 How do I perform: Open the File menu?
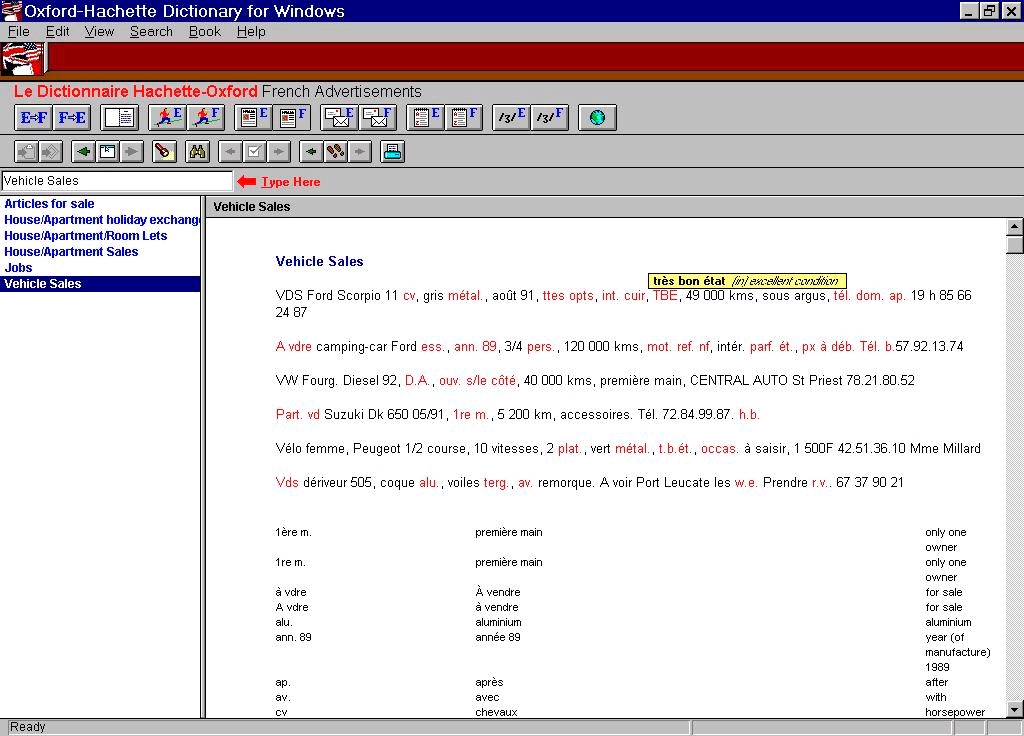[x=18, y=31]
